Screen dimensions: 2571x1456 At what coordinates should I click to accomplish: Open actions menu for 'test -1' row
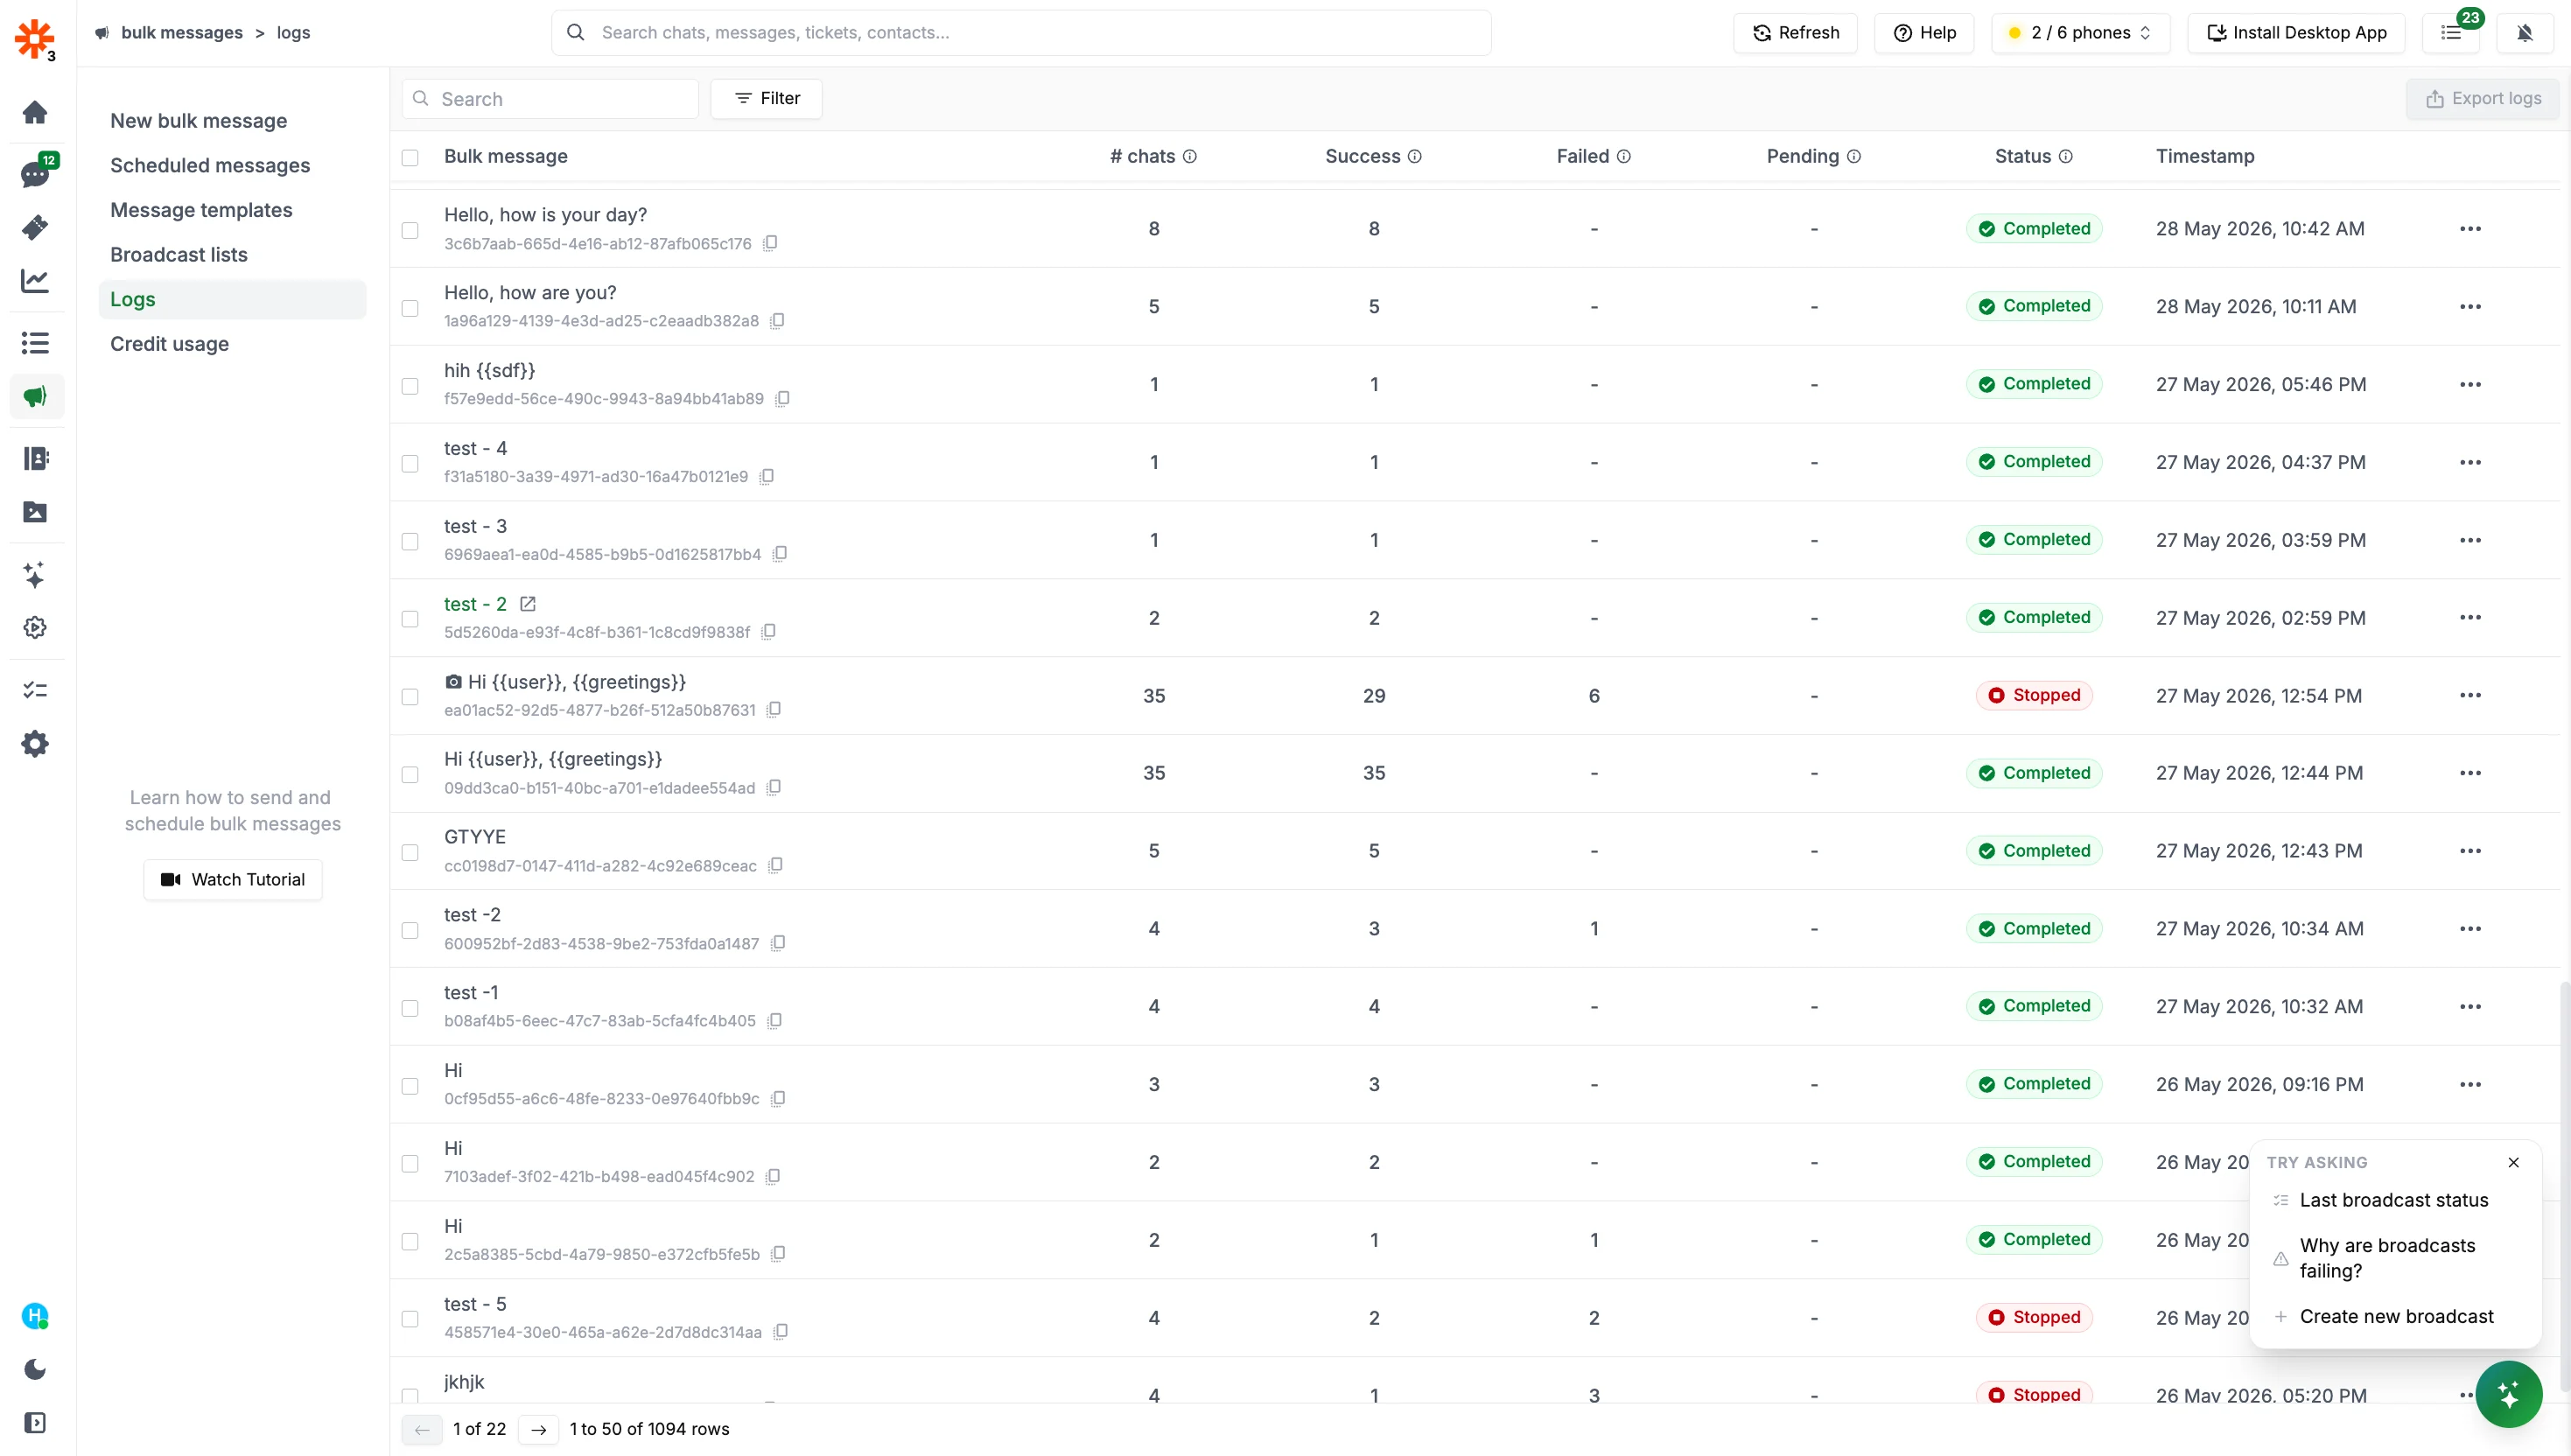tap(2470, 1006)
